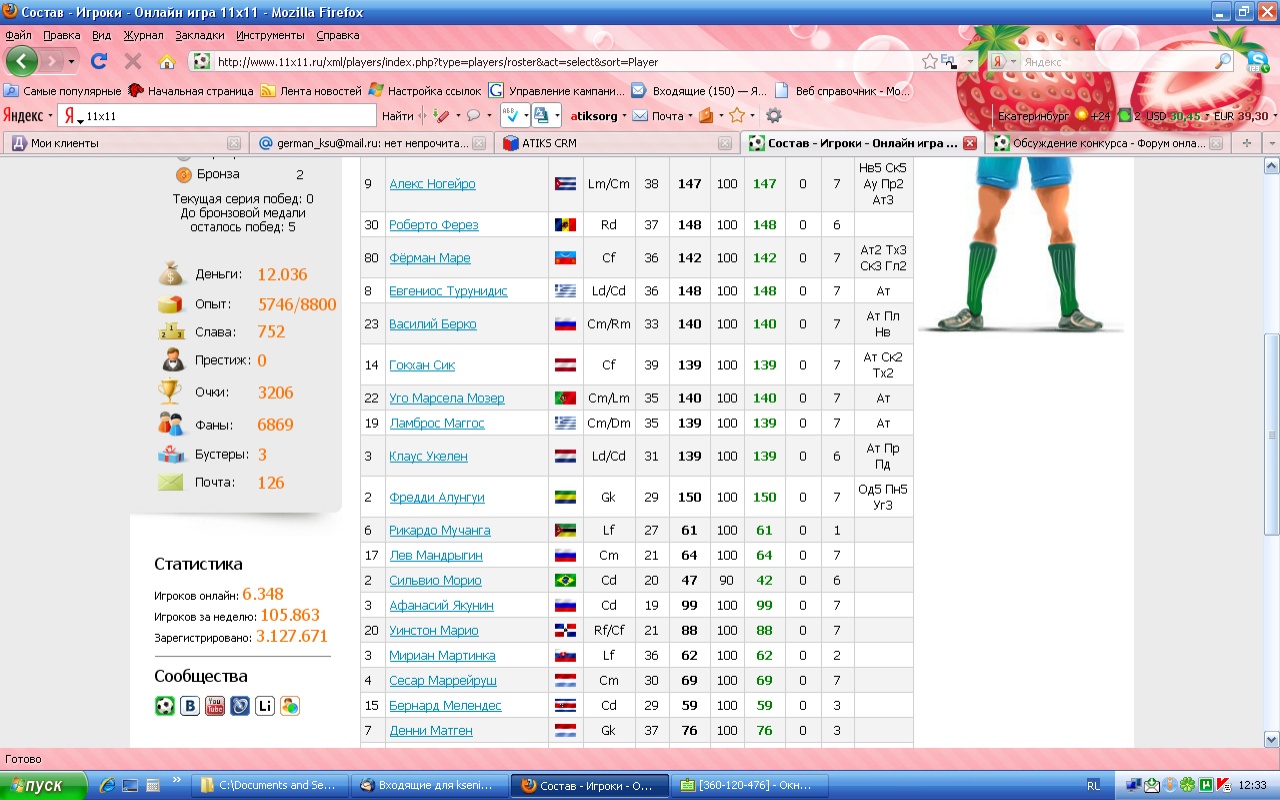Image resolution: width=1280 pixels, height=800 pixels.
Task: Open the Закладки menu
Action: (199, 35)
